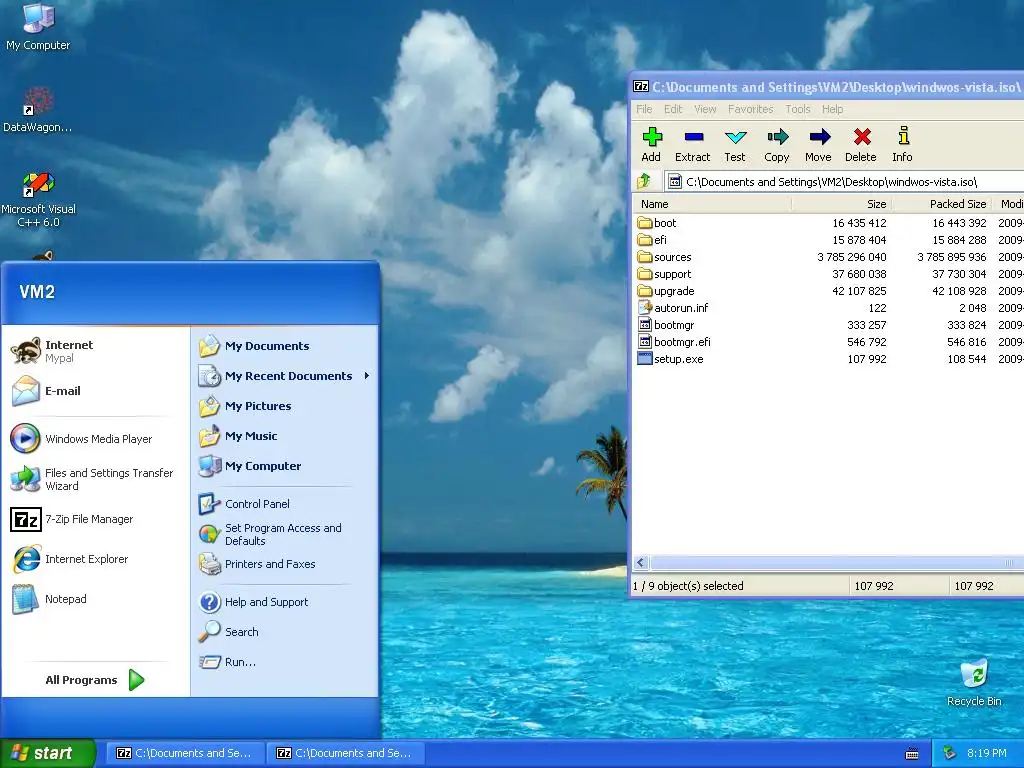Click the system clock showing 8:19 PM
1024x768 pixels.
click(x=986, y=753)
